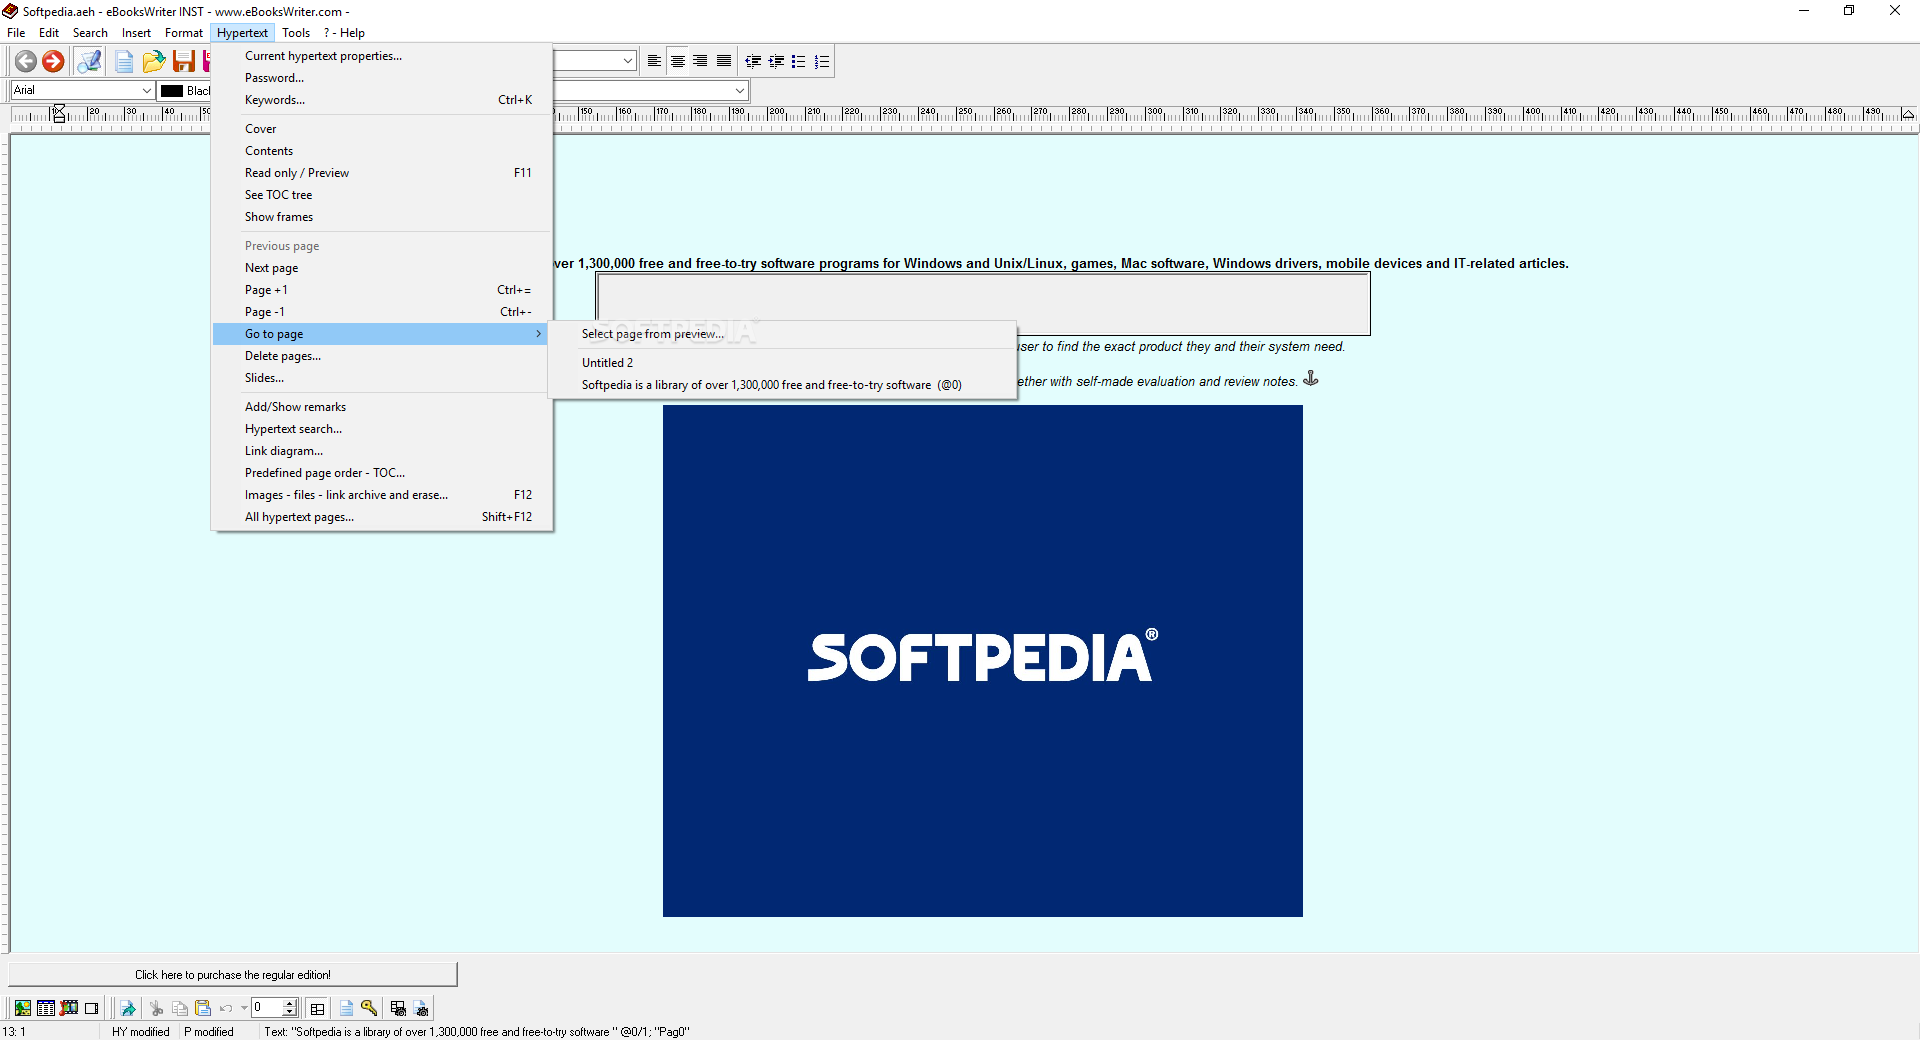Select Select page from preview...

click(782, 334)
